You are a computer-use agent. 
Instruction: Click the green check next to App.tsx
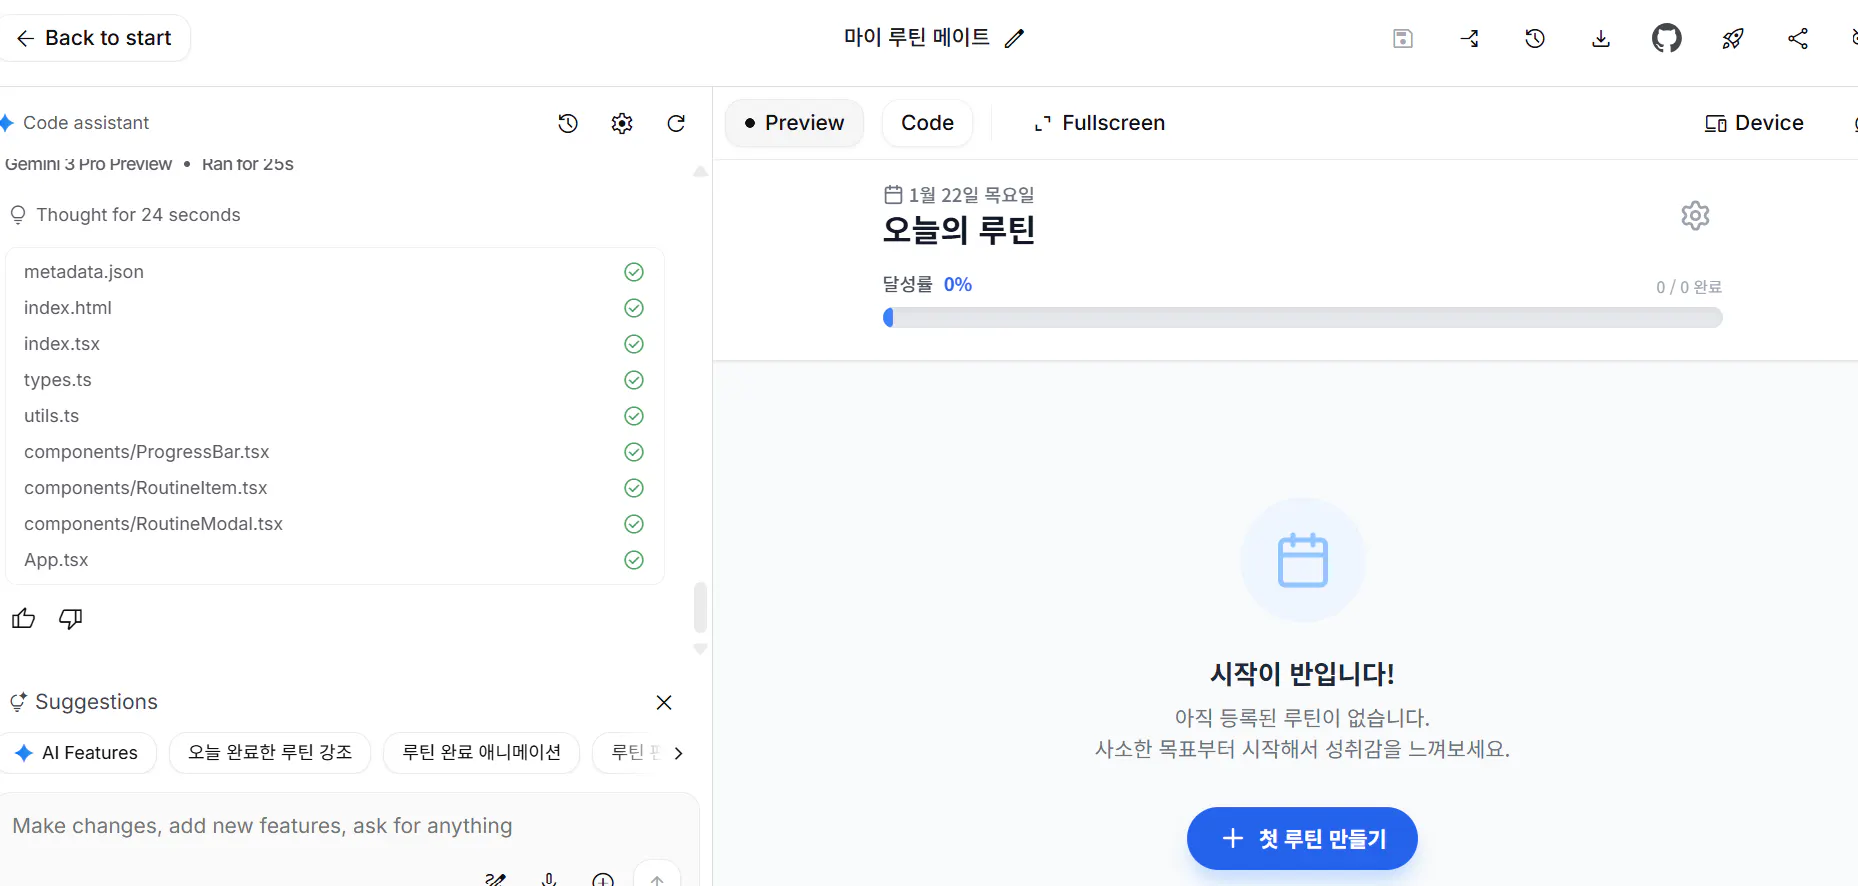pos(634,560)
